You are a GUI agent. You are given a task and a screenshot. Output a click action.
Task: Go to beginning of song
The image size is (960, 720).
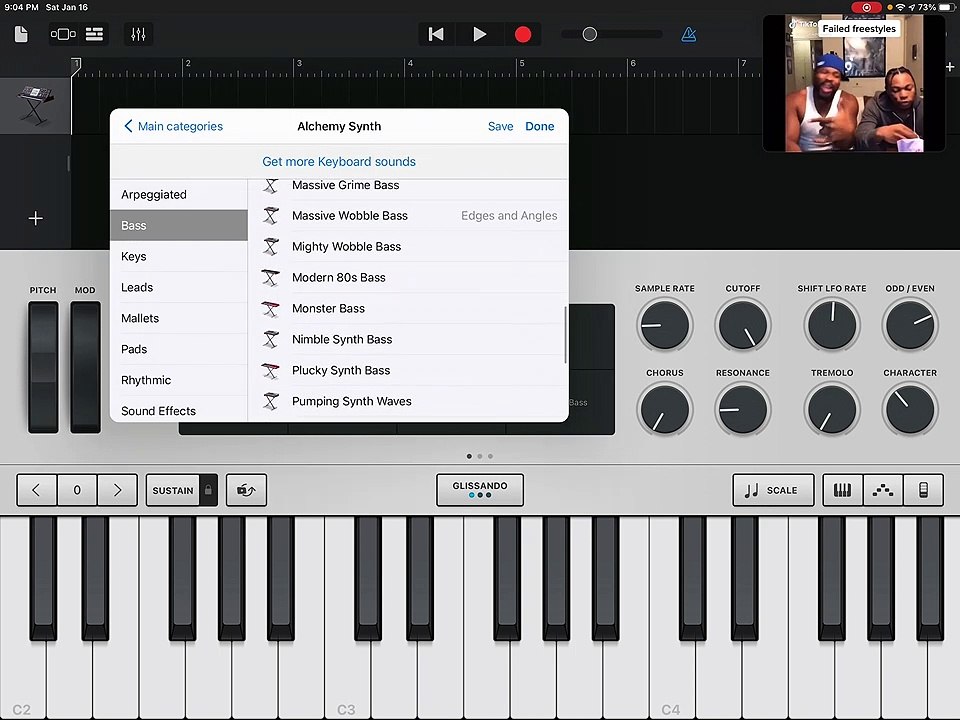click(436, 34)
